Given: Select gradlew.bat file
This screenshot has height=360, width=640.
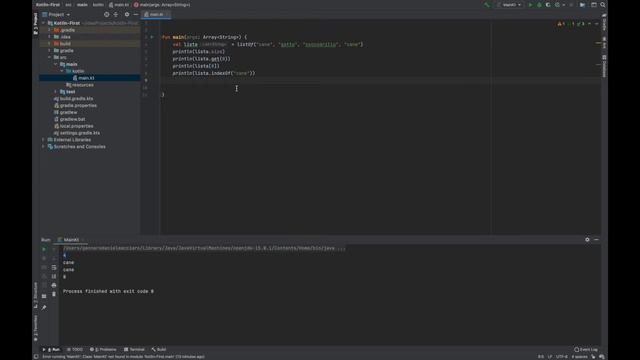Looking at the screenshot, I should [x=70, y=119].
